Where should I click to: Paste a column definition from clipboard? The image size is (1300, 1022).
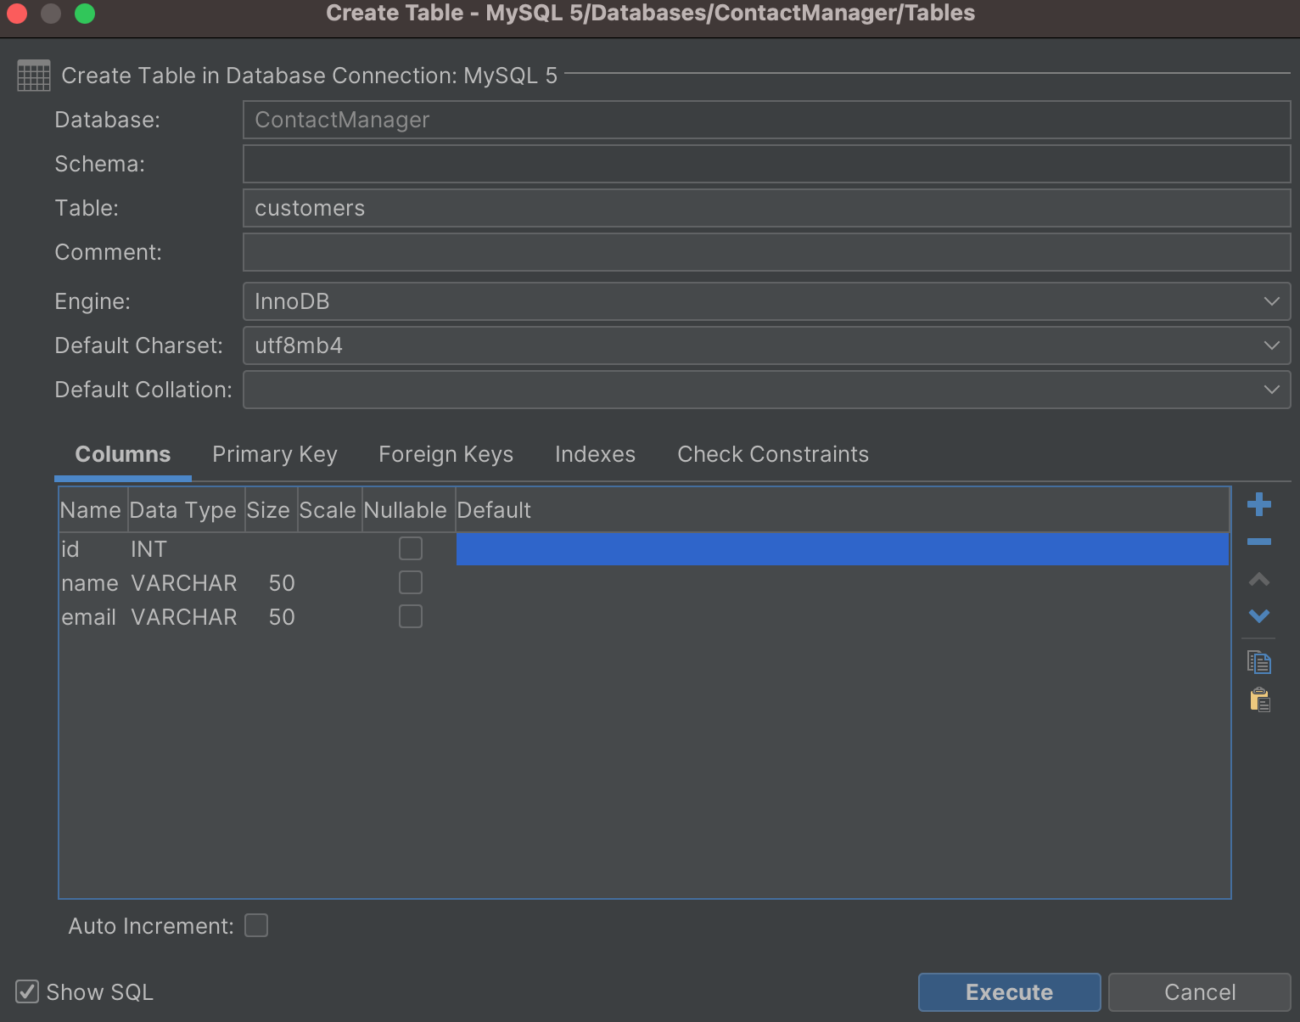click(1259, 700)
